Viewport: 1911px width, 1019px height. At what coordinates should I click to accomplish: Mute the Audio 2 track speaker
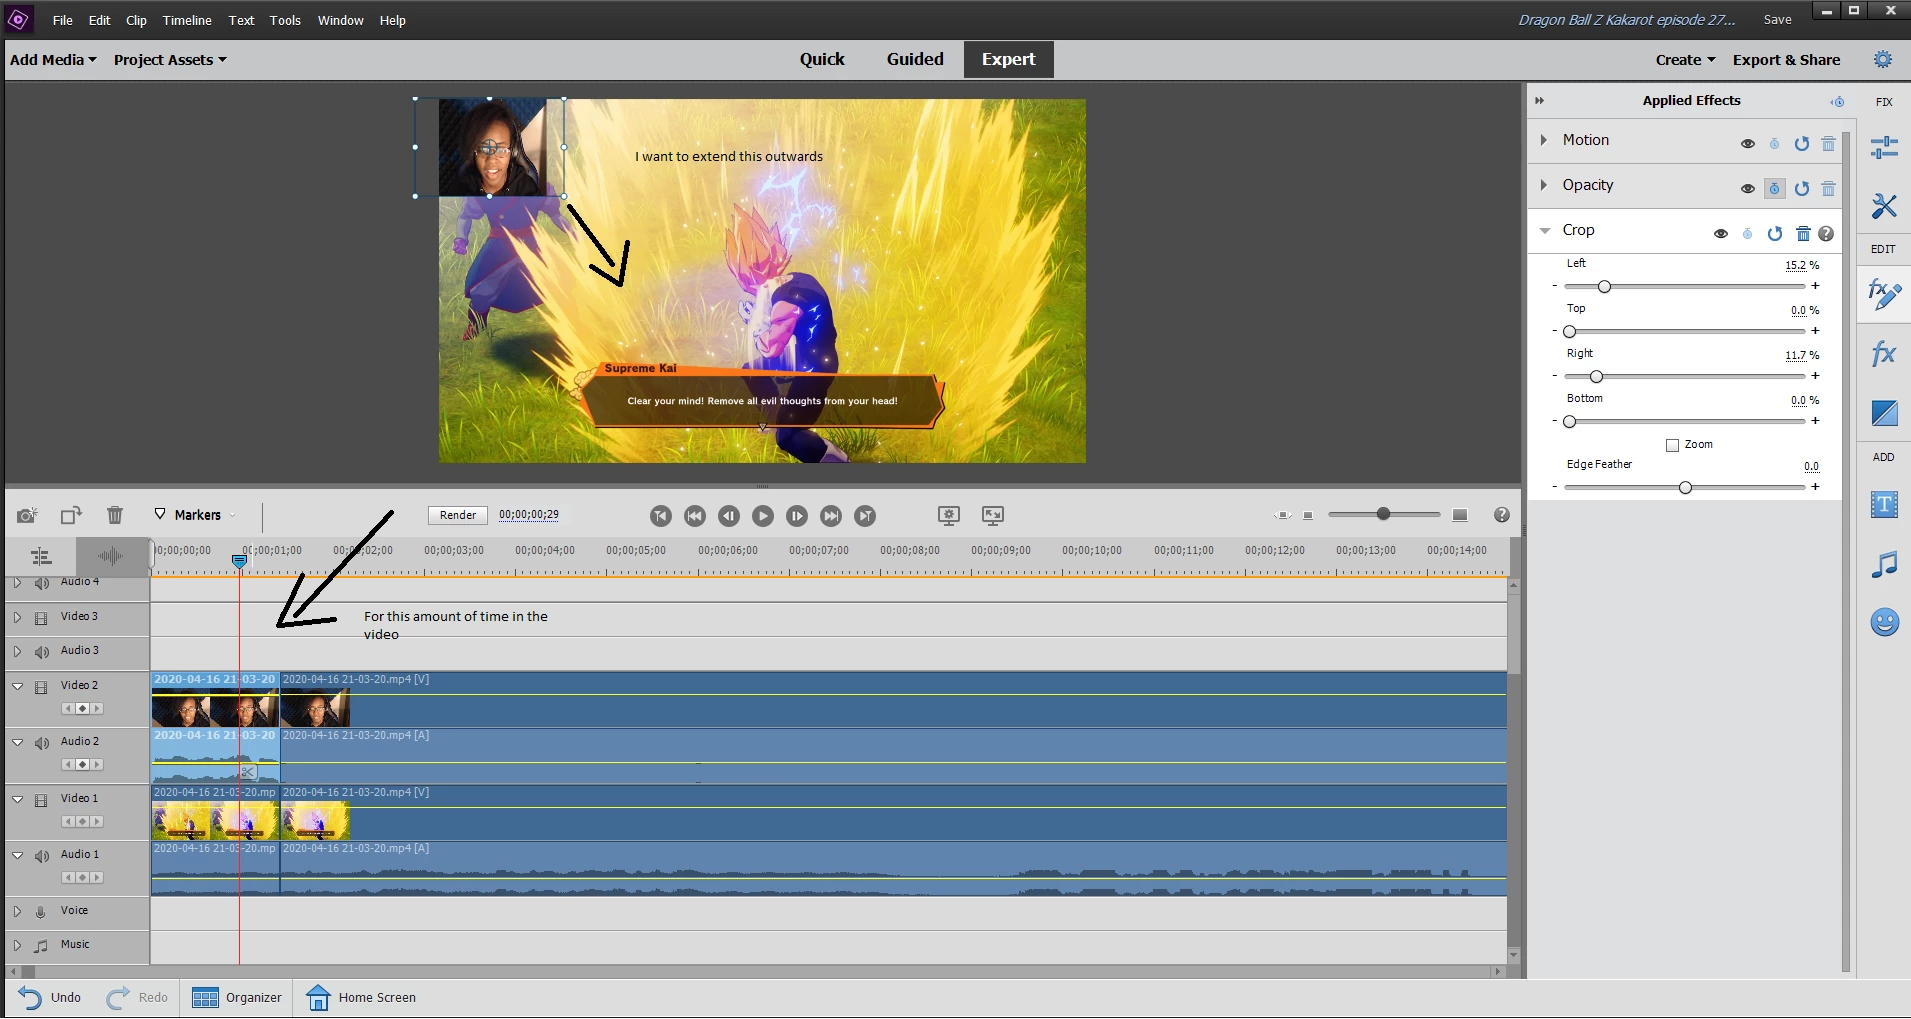[42, 744]
